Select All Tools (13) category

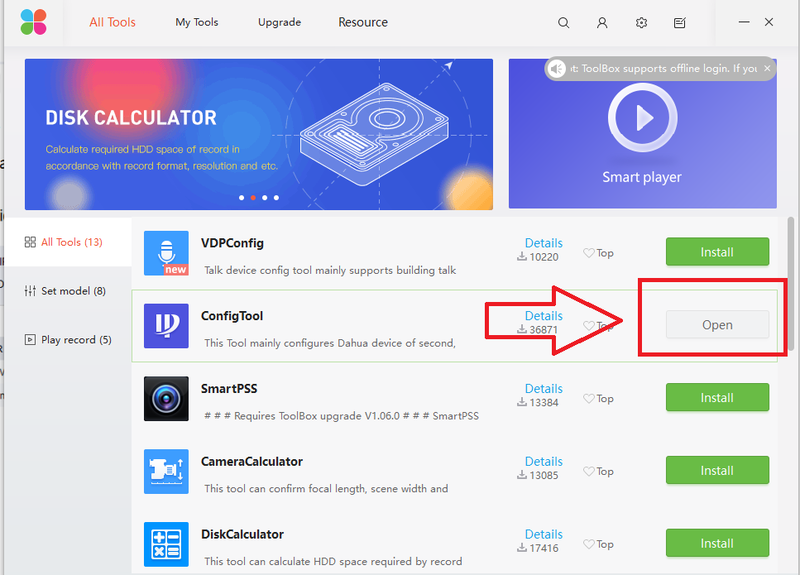68,242
